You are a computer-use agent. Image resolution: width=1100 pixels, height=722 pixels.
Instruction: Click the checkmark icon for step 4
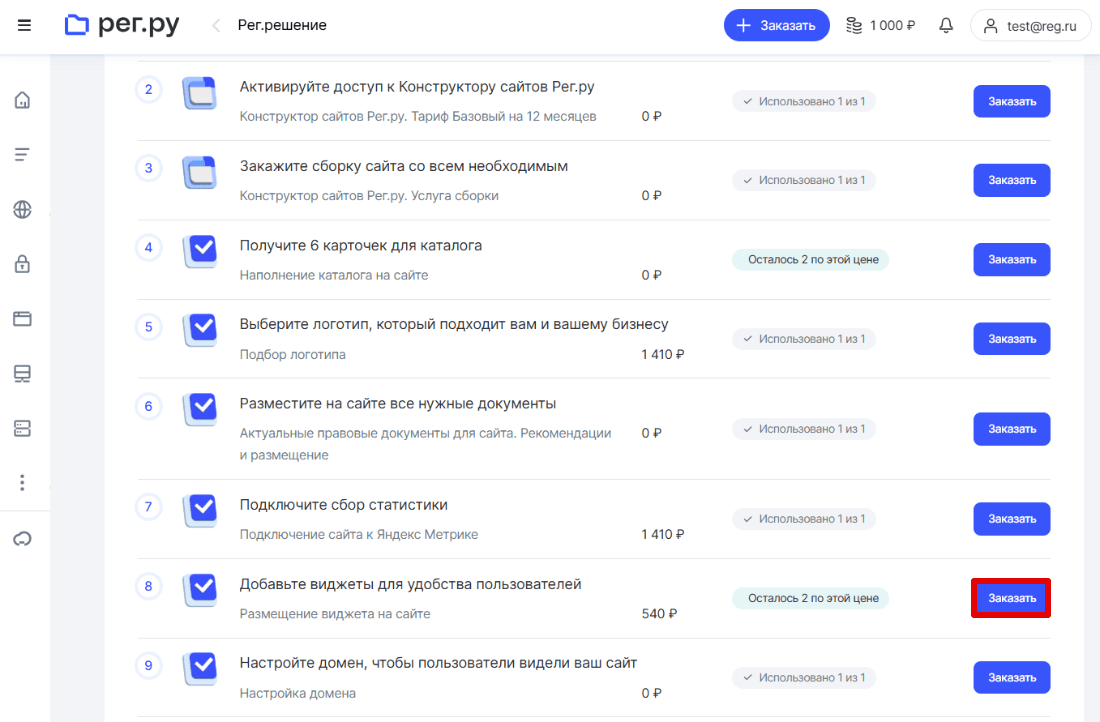[x=201, y=250]
